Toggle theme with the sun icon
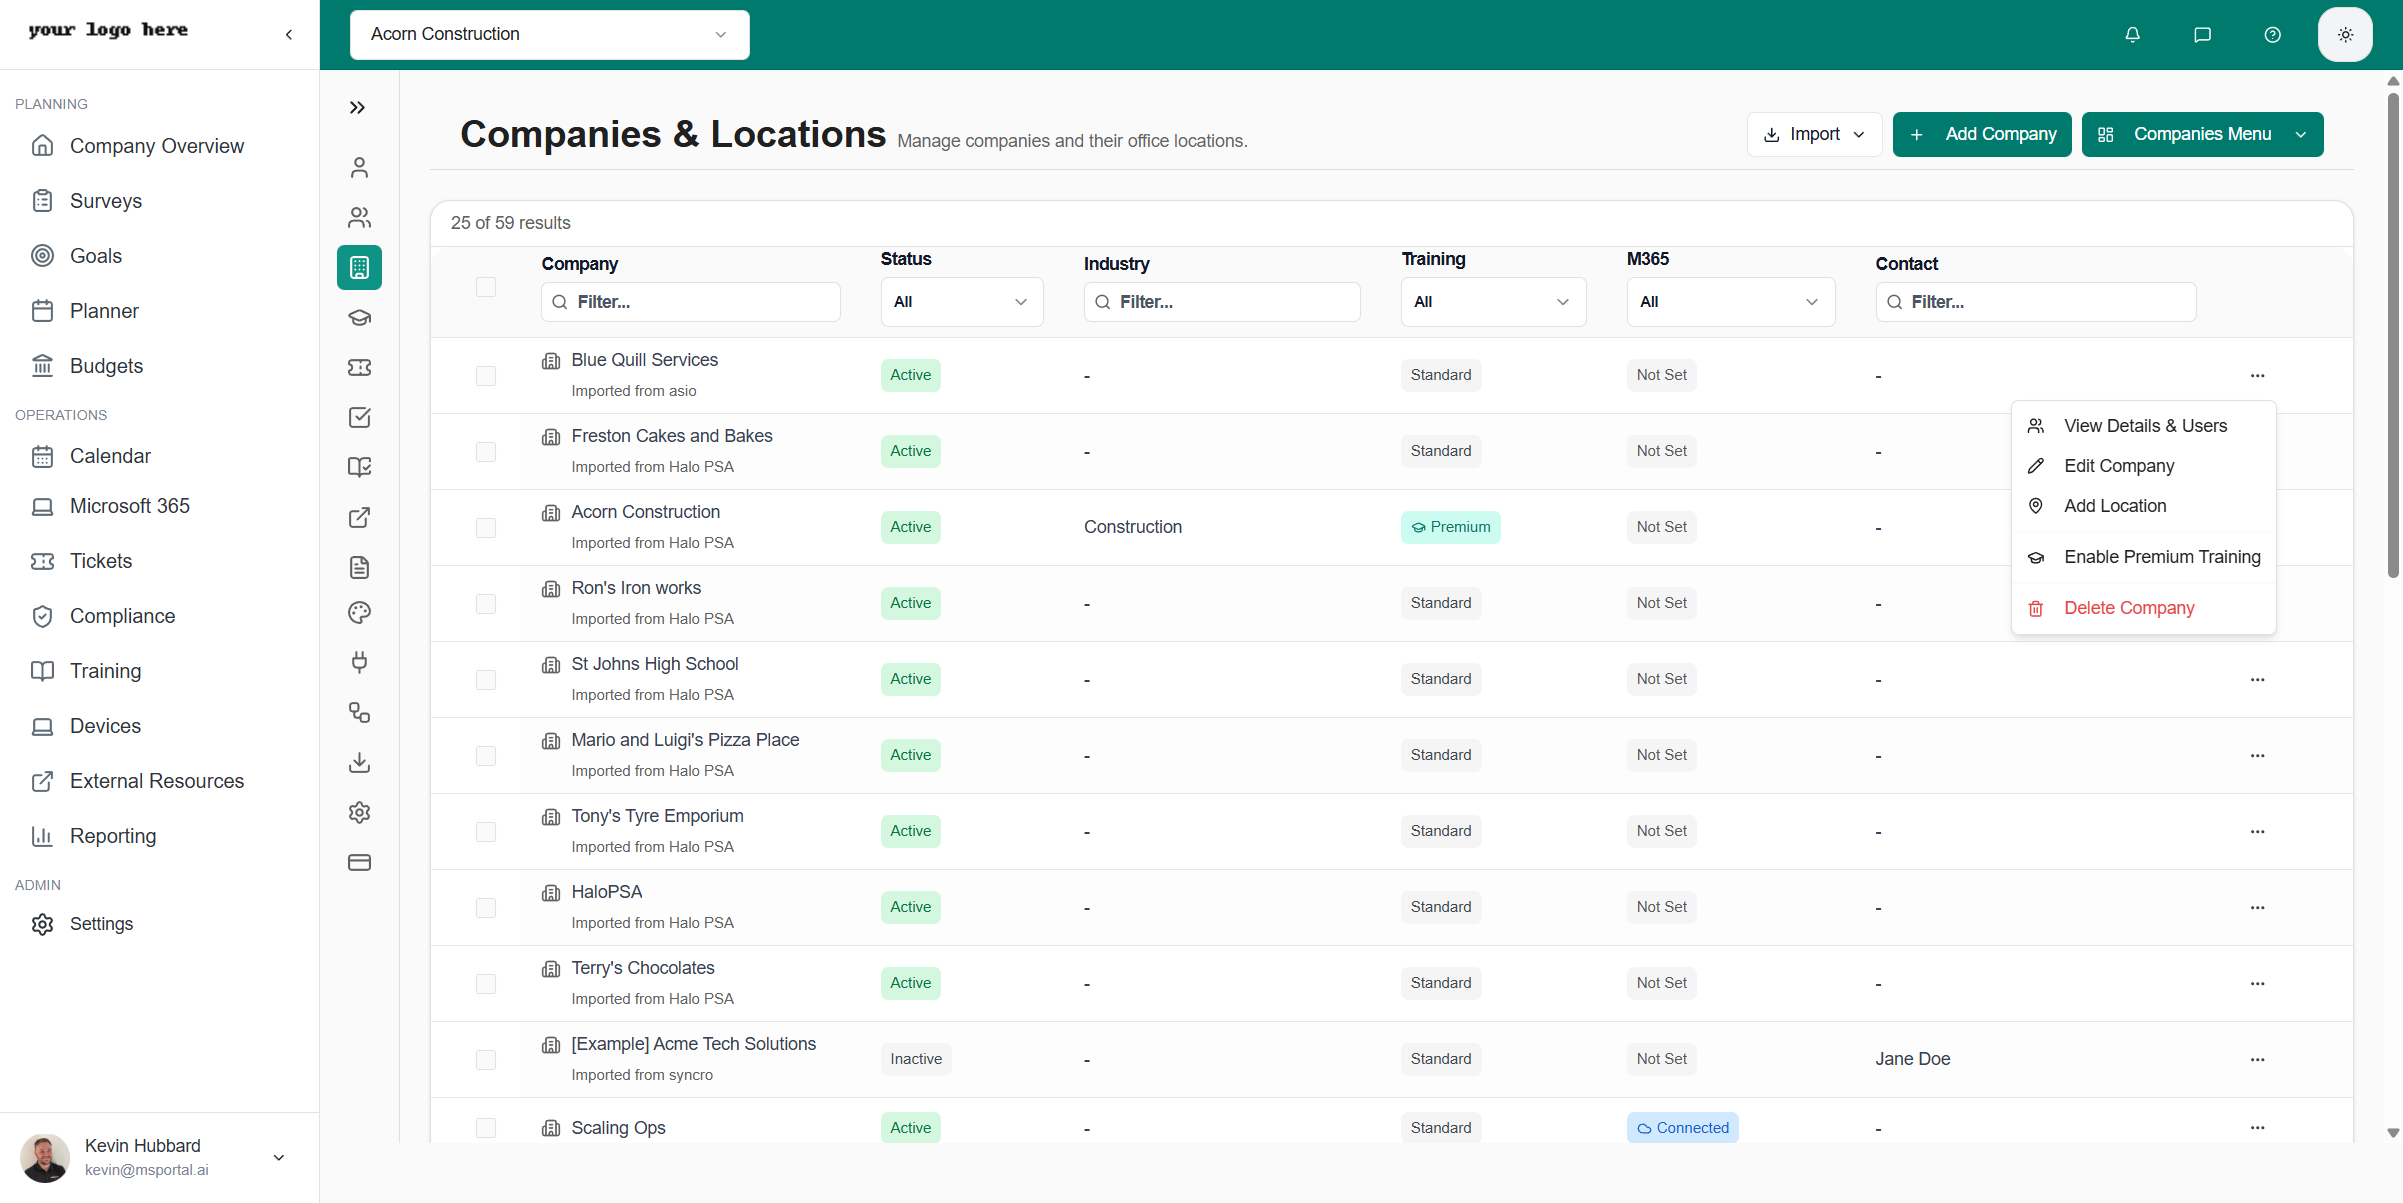The height and width of the screenshot is (1203, 2403). tap(2345, 34)
